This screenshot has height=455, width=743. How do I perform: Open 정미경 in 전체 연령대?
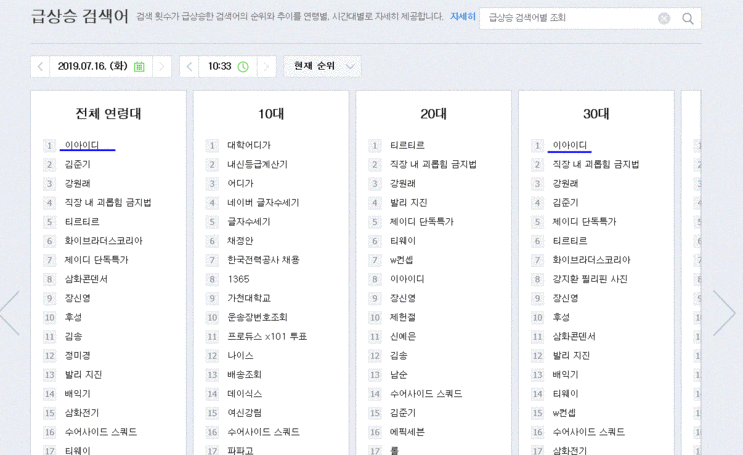(77, 355)
